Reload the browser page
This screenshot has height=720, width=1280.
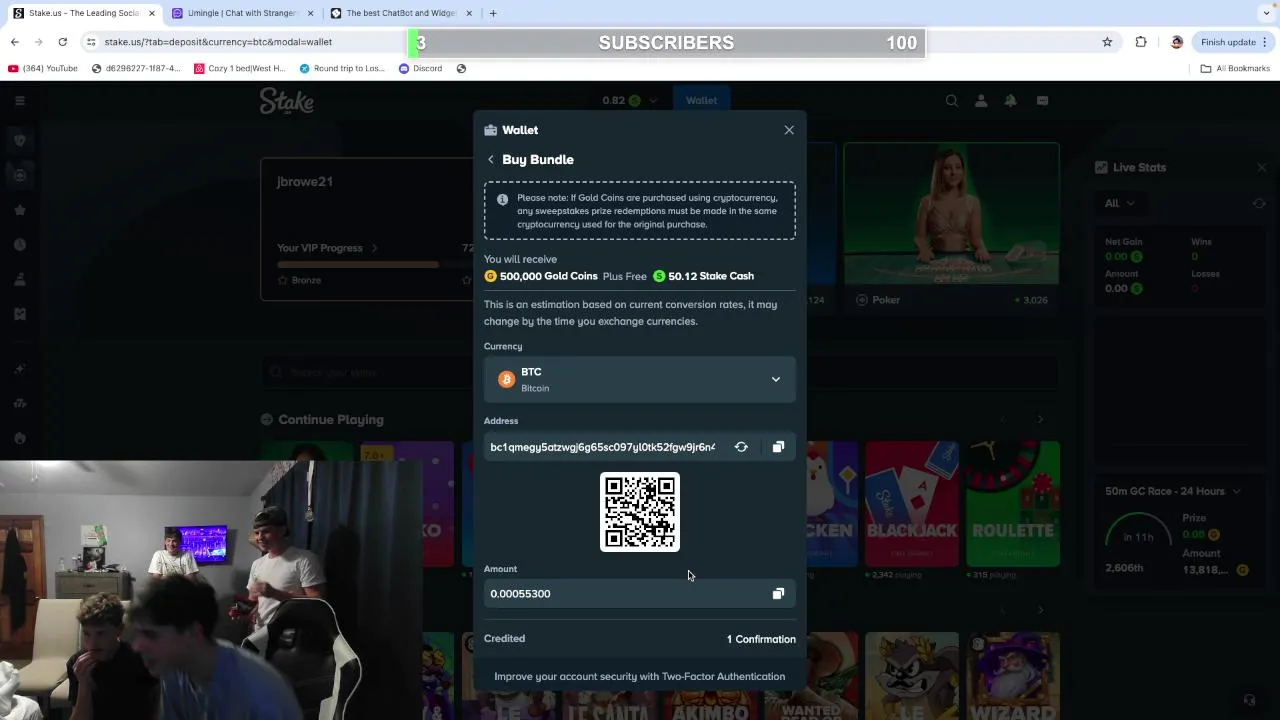[62, 42]
